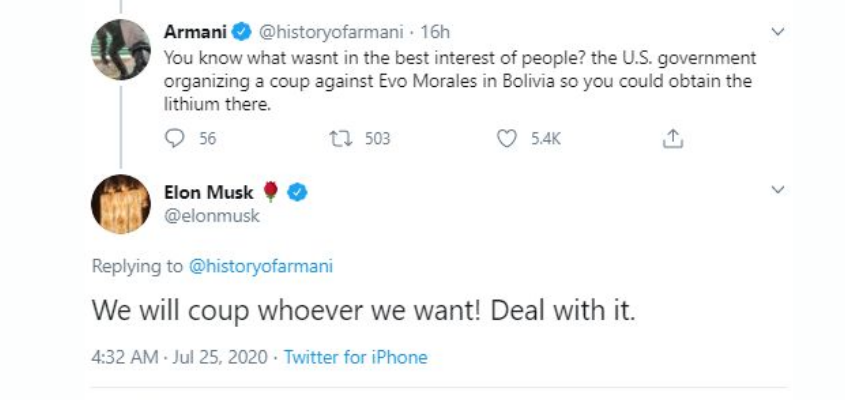Open the chevron menu on Elon Musk's tweet
Screen dimensions: 845x400
(x=779, y=189)
